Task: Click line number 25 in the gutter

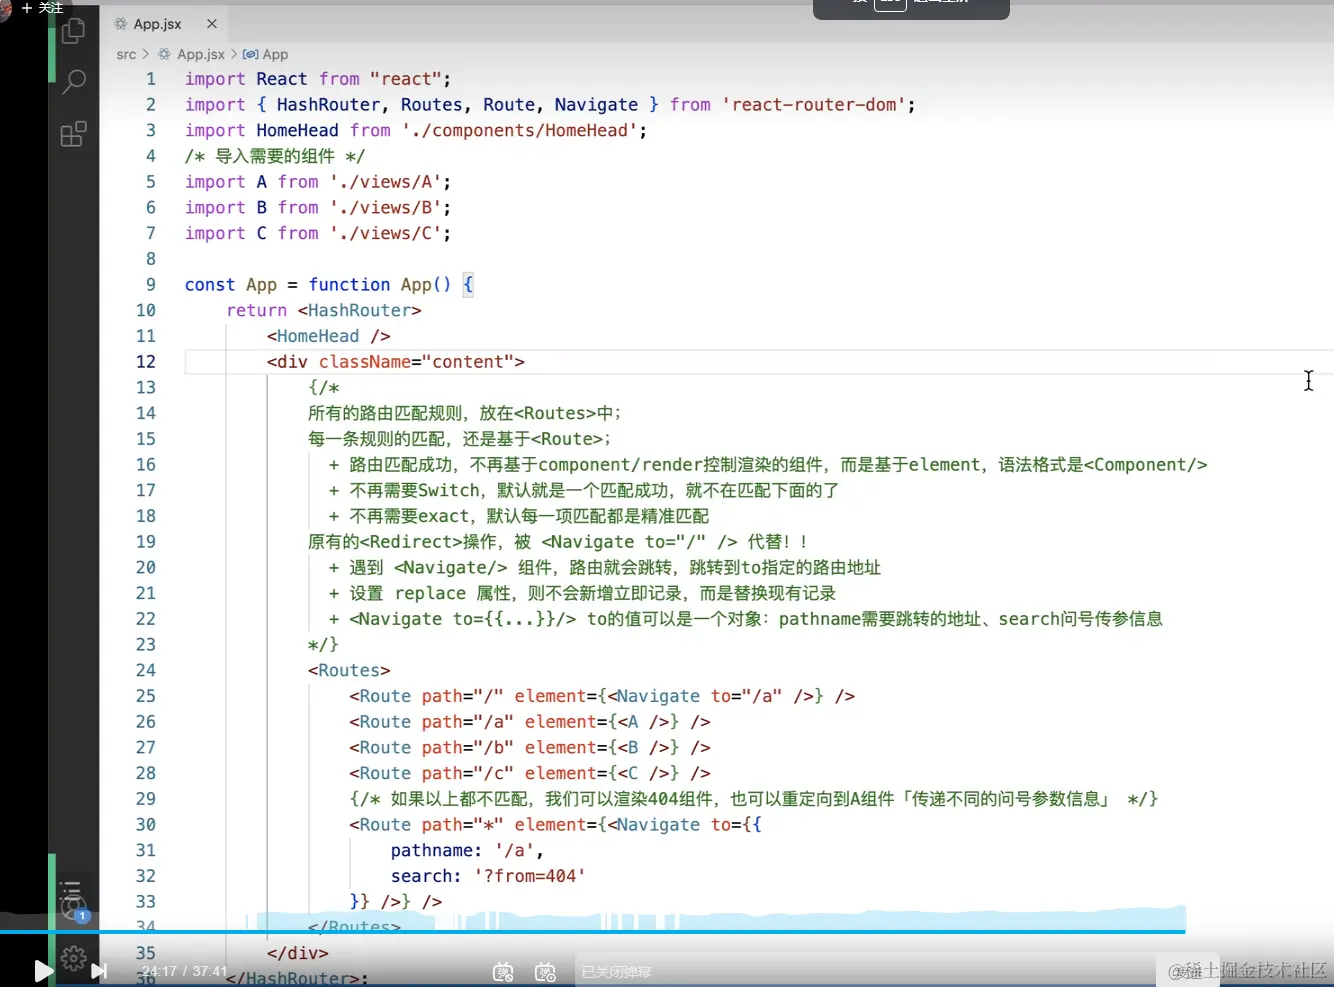Action: tap(146, 696)
